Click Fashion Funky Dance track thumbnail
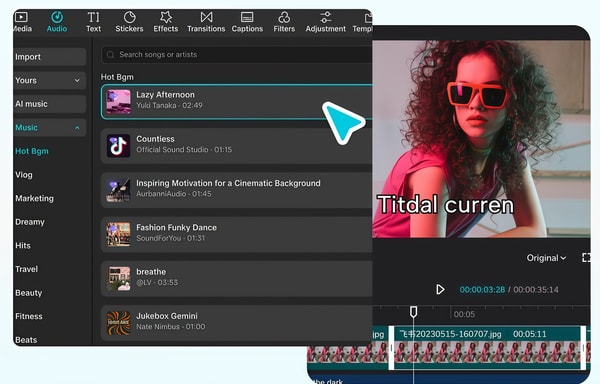Screen dimensions: 600x384 118,234
